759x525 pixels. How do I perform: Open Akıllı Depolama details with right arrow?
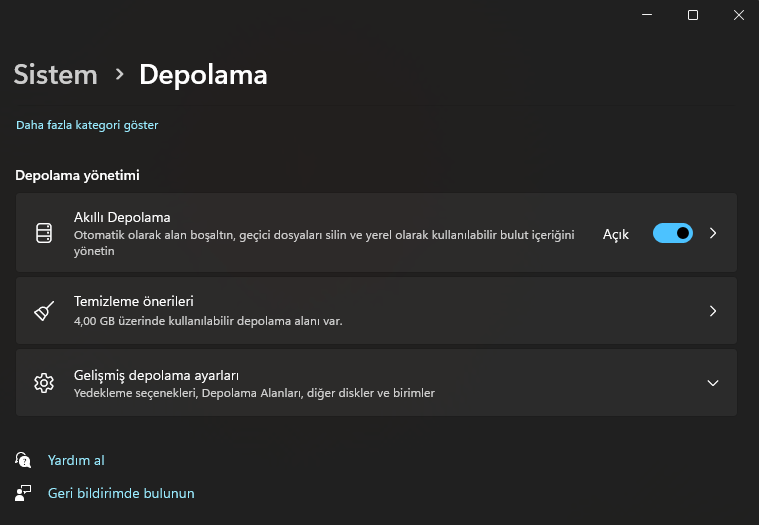pyautogui.click(x=713, y=233)
